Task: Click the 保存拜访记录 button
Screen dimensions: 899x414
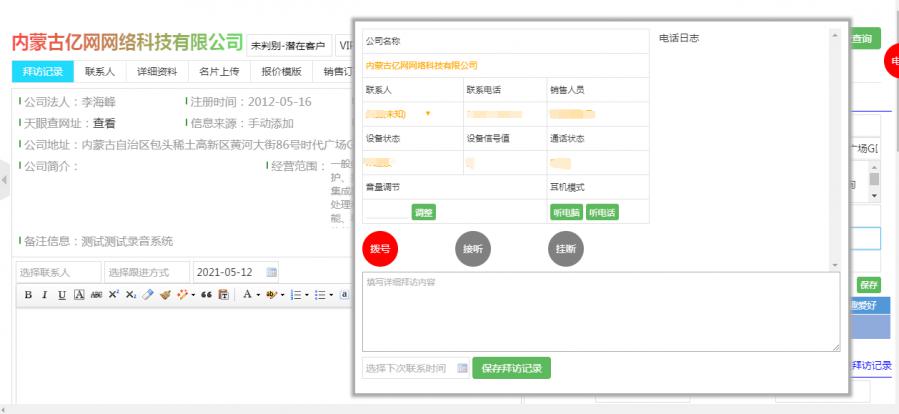Action: click(511, 368)
